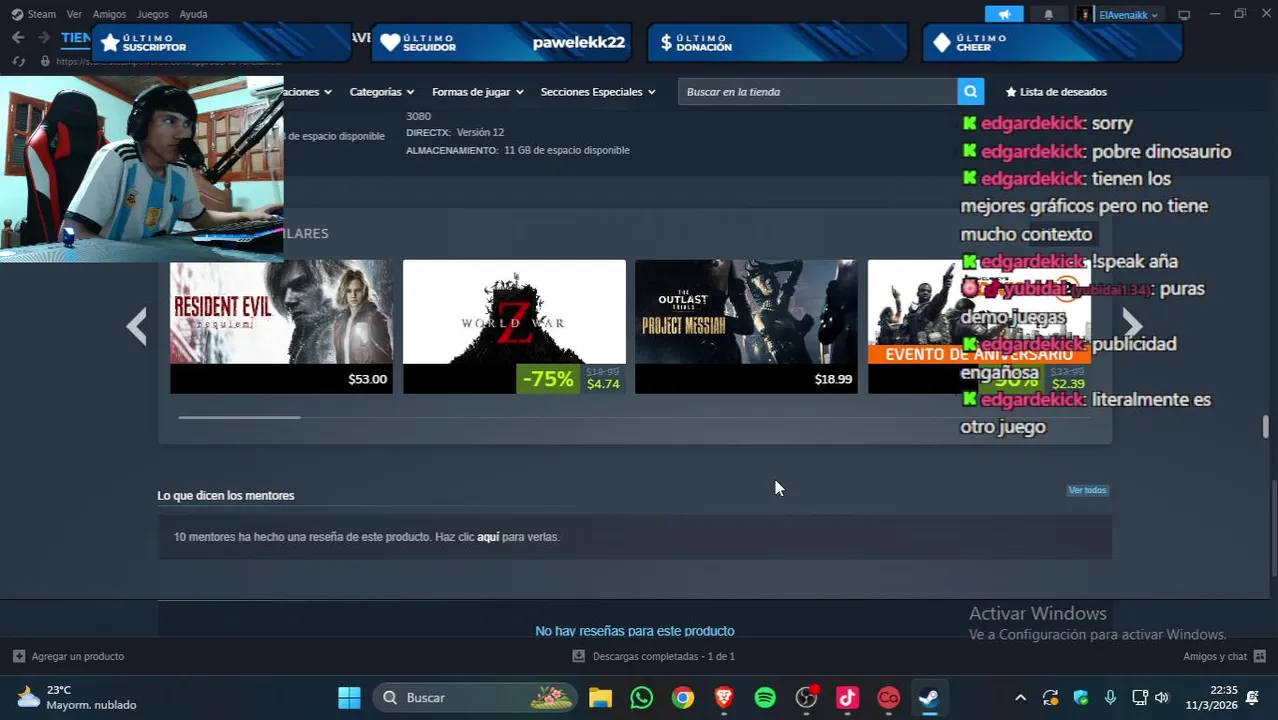Open network settings tray icon

click(1140, 698)
